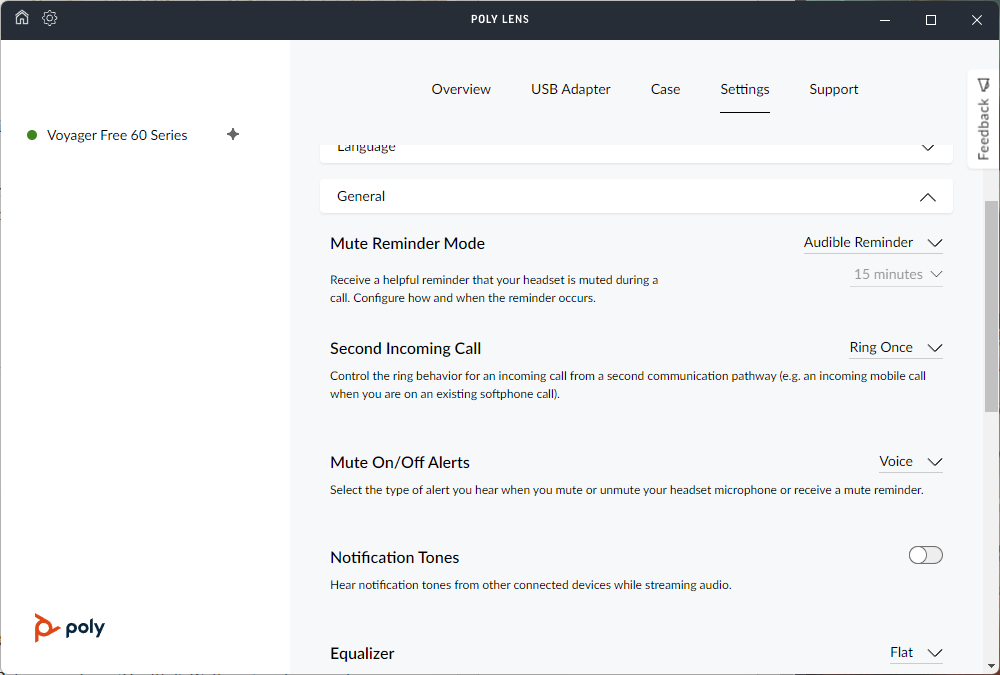The height and width of the screenshot is (675, 1000).
Task: Open the 15 minutes interval dropdown
Action: click(896, 274)
